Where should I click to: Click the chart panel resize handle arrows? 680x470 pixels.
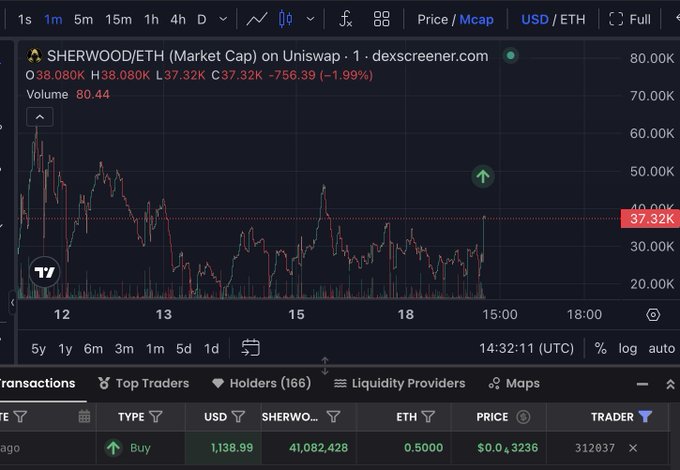tap(324, 366)
